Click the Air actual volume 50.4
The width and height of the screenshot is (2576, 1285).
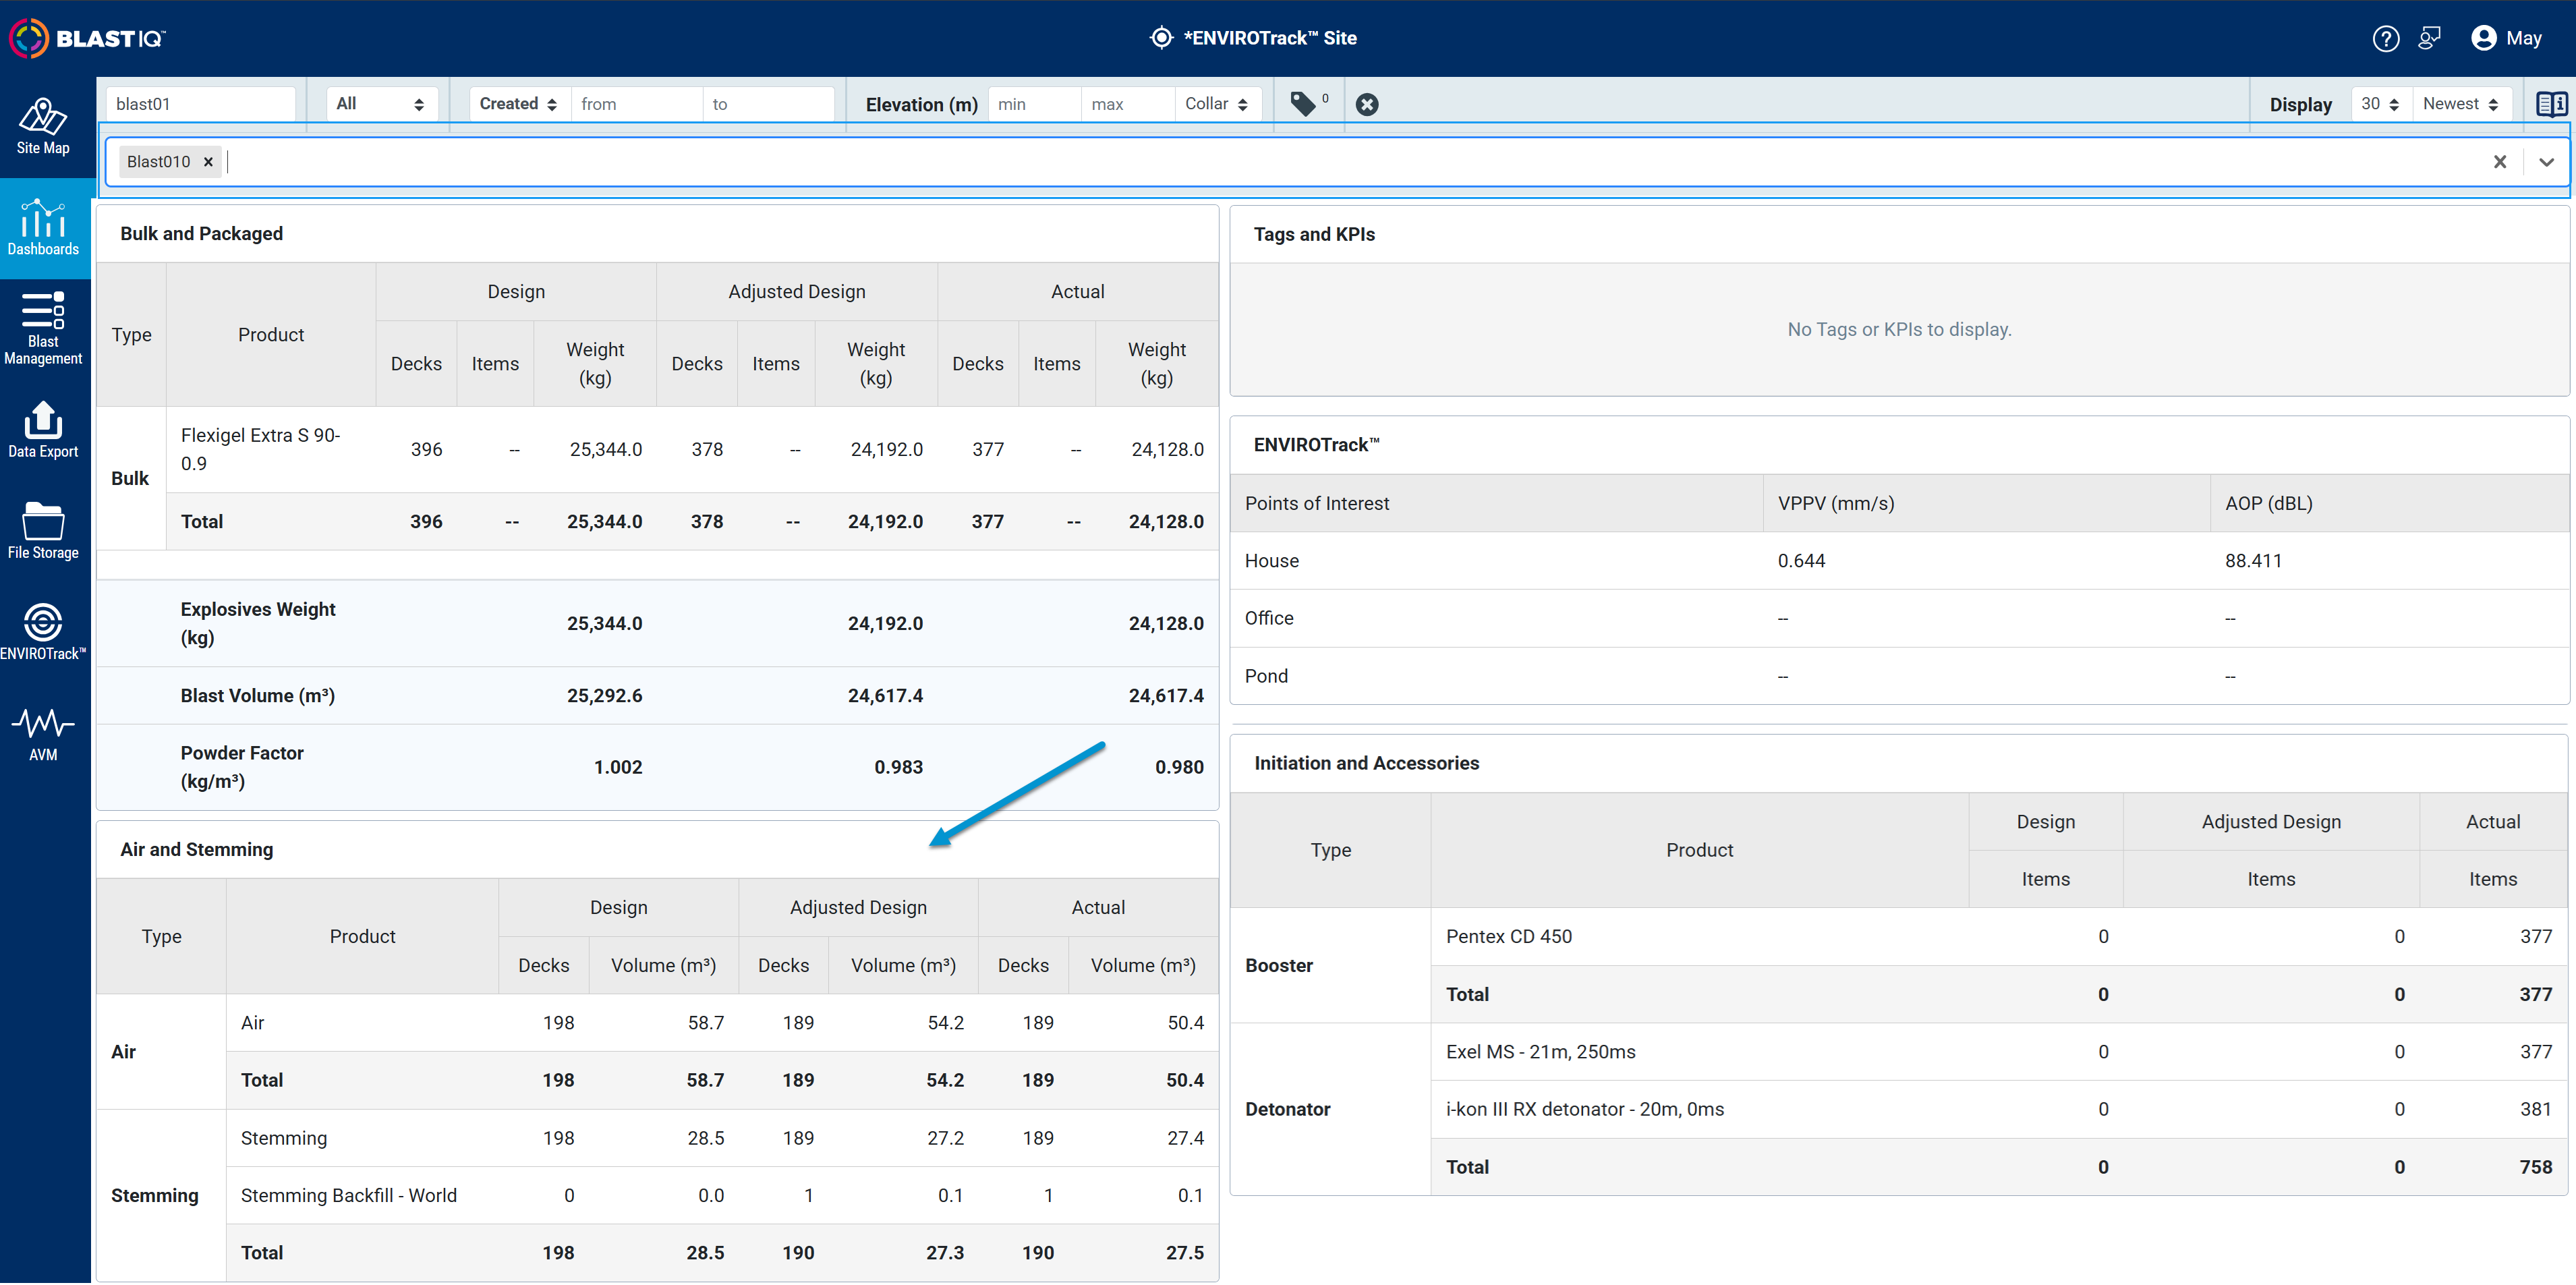[1185, 1023]
